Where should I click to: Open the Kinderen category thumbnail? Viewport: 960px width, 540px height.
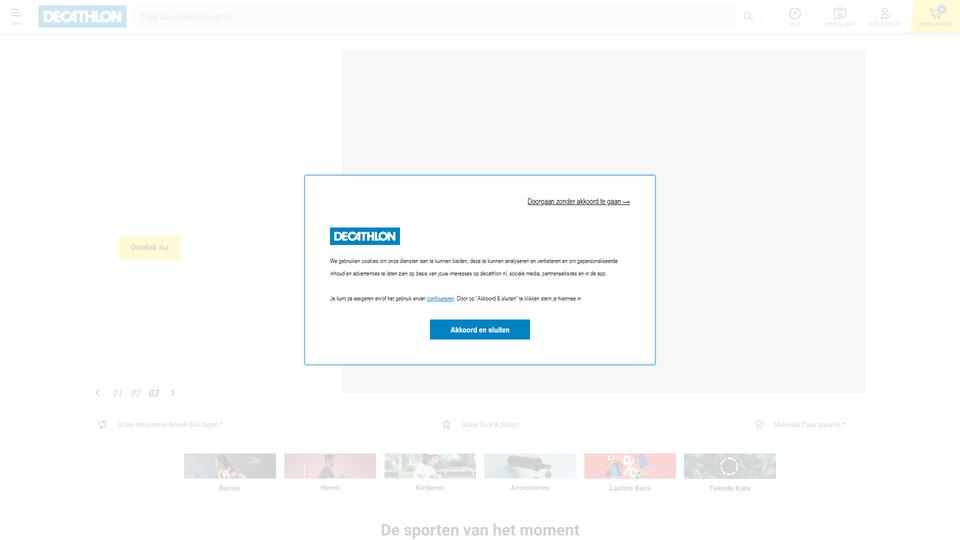pyautogui.click(x=430, y=466)
